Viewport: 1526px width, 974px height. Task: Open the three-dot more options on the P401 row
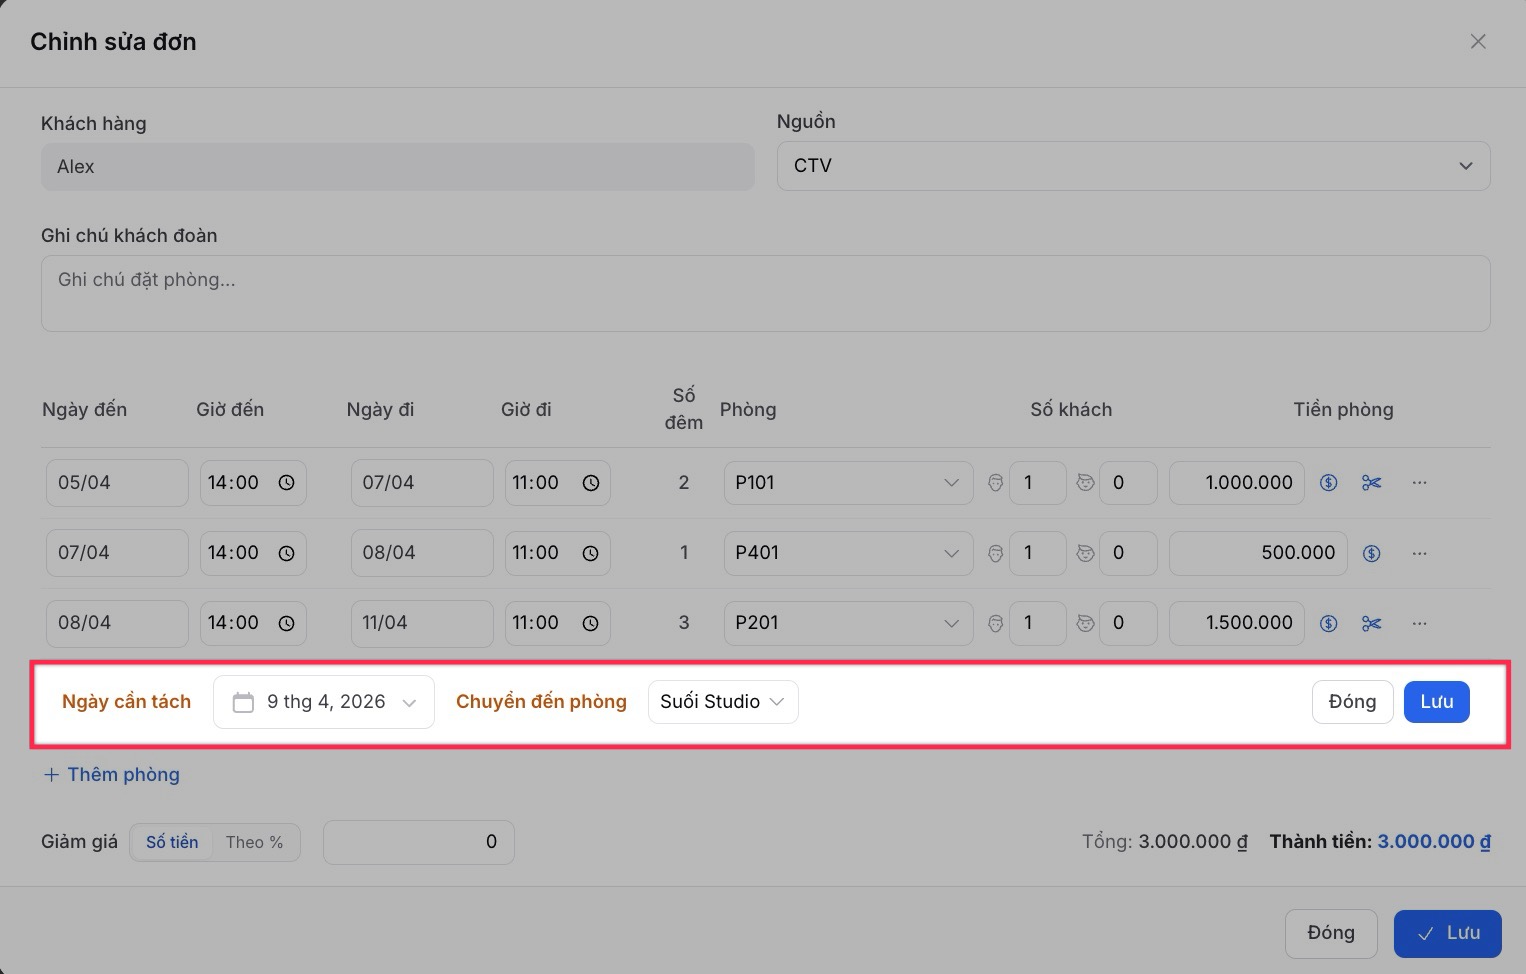(1419, 553)
